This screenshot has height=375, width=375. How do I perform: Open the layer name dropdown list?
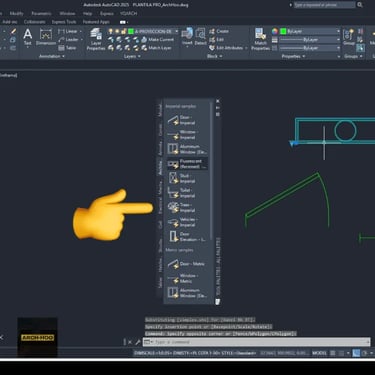pos(154,31)
